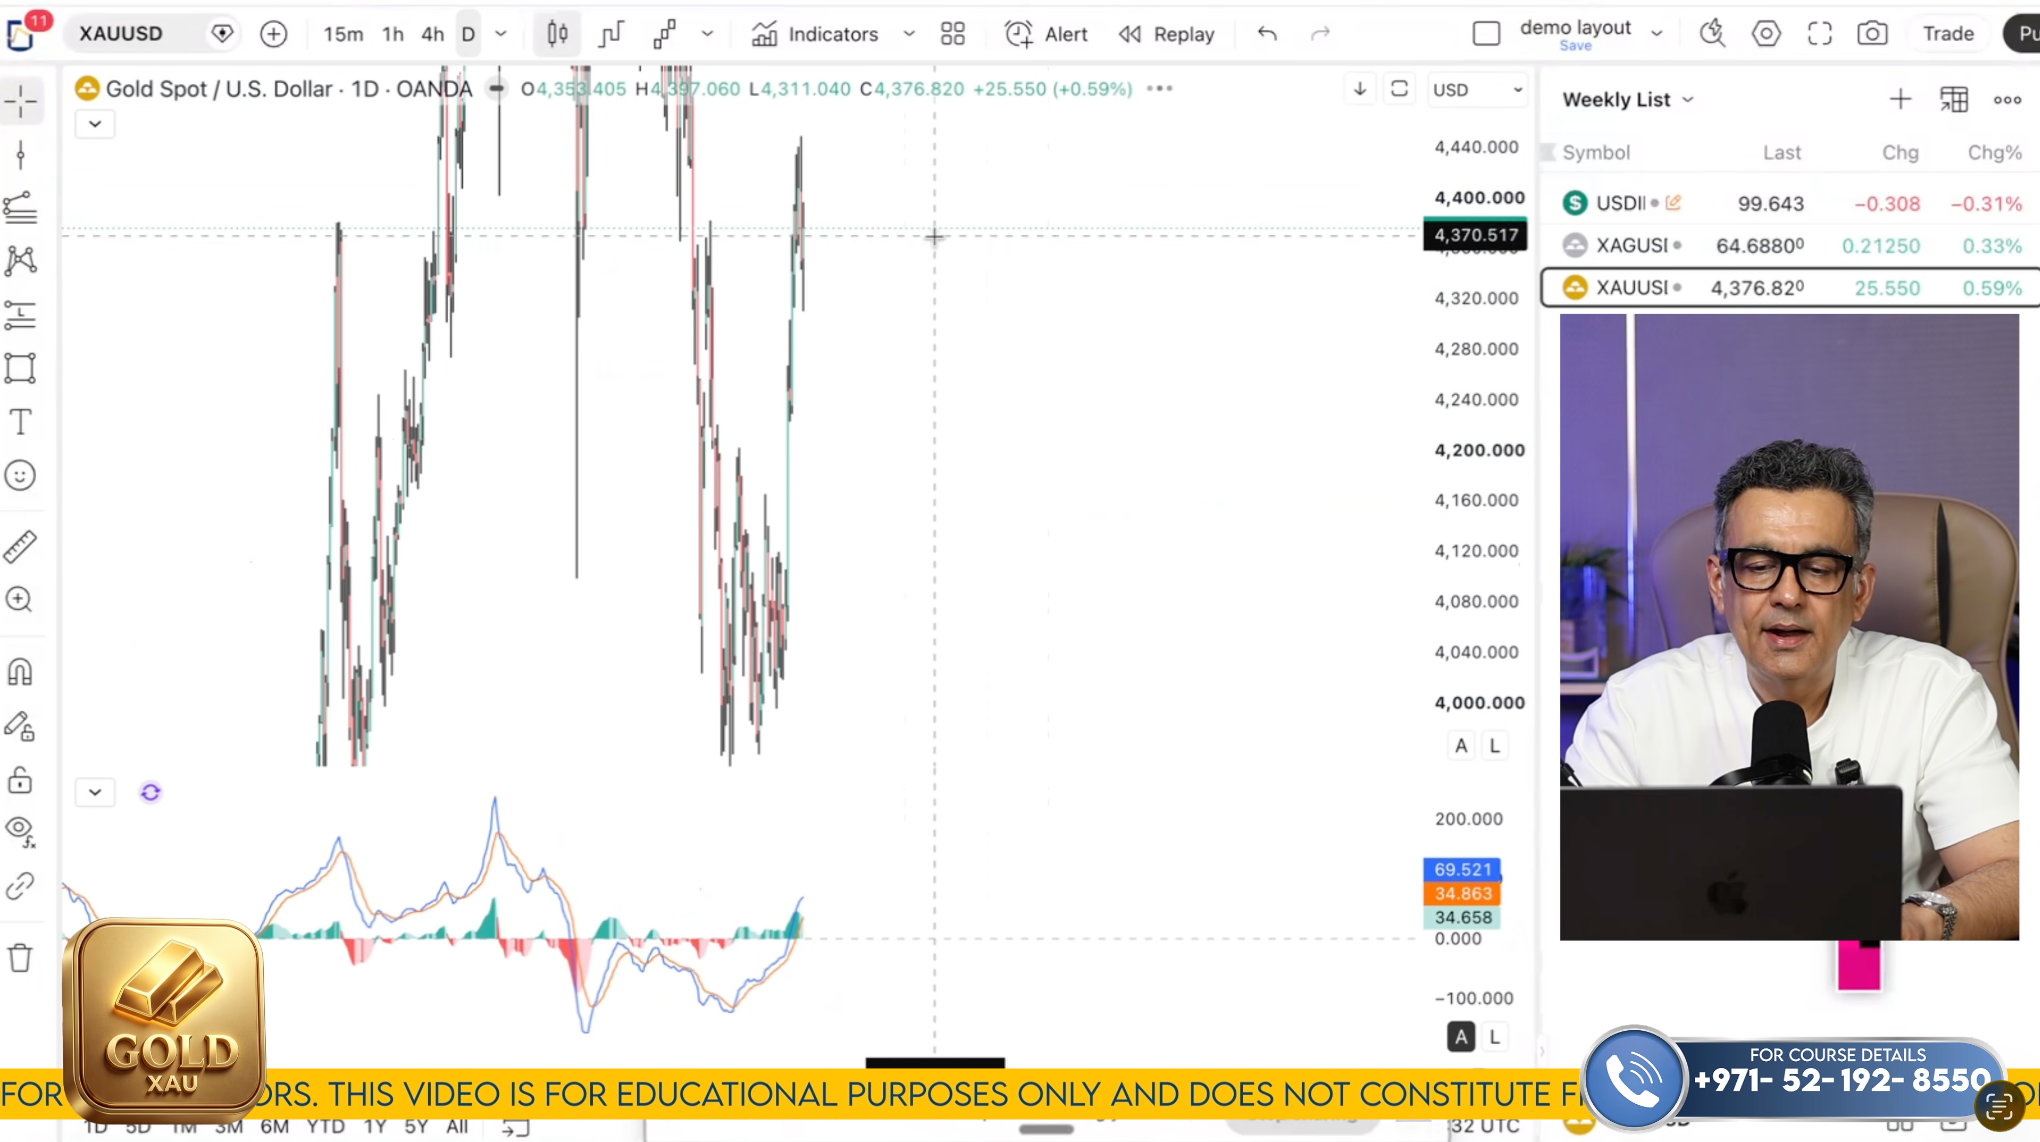Viewport: 2040px width, 1142px height.
Task: Sort watchlist by Chg% column
Action: [1994, 152]
